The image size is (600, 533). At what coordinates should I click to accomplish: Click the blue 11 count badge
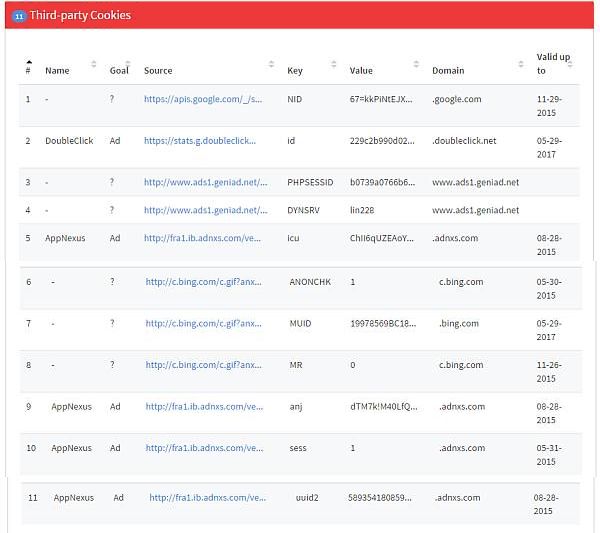[18, 16]
